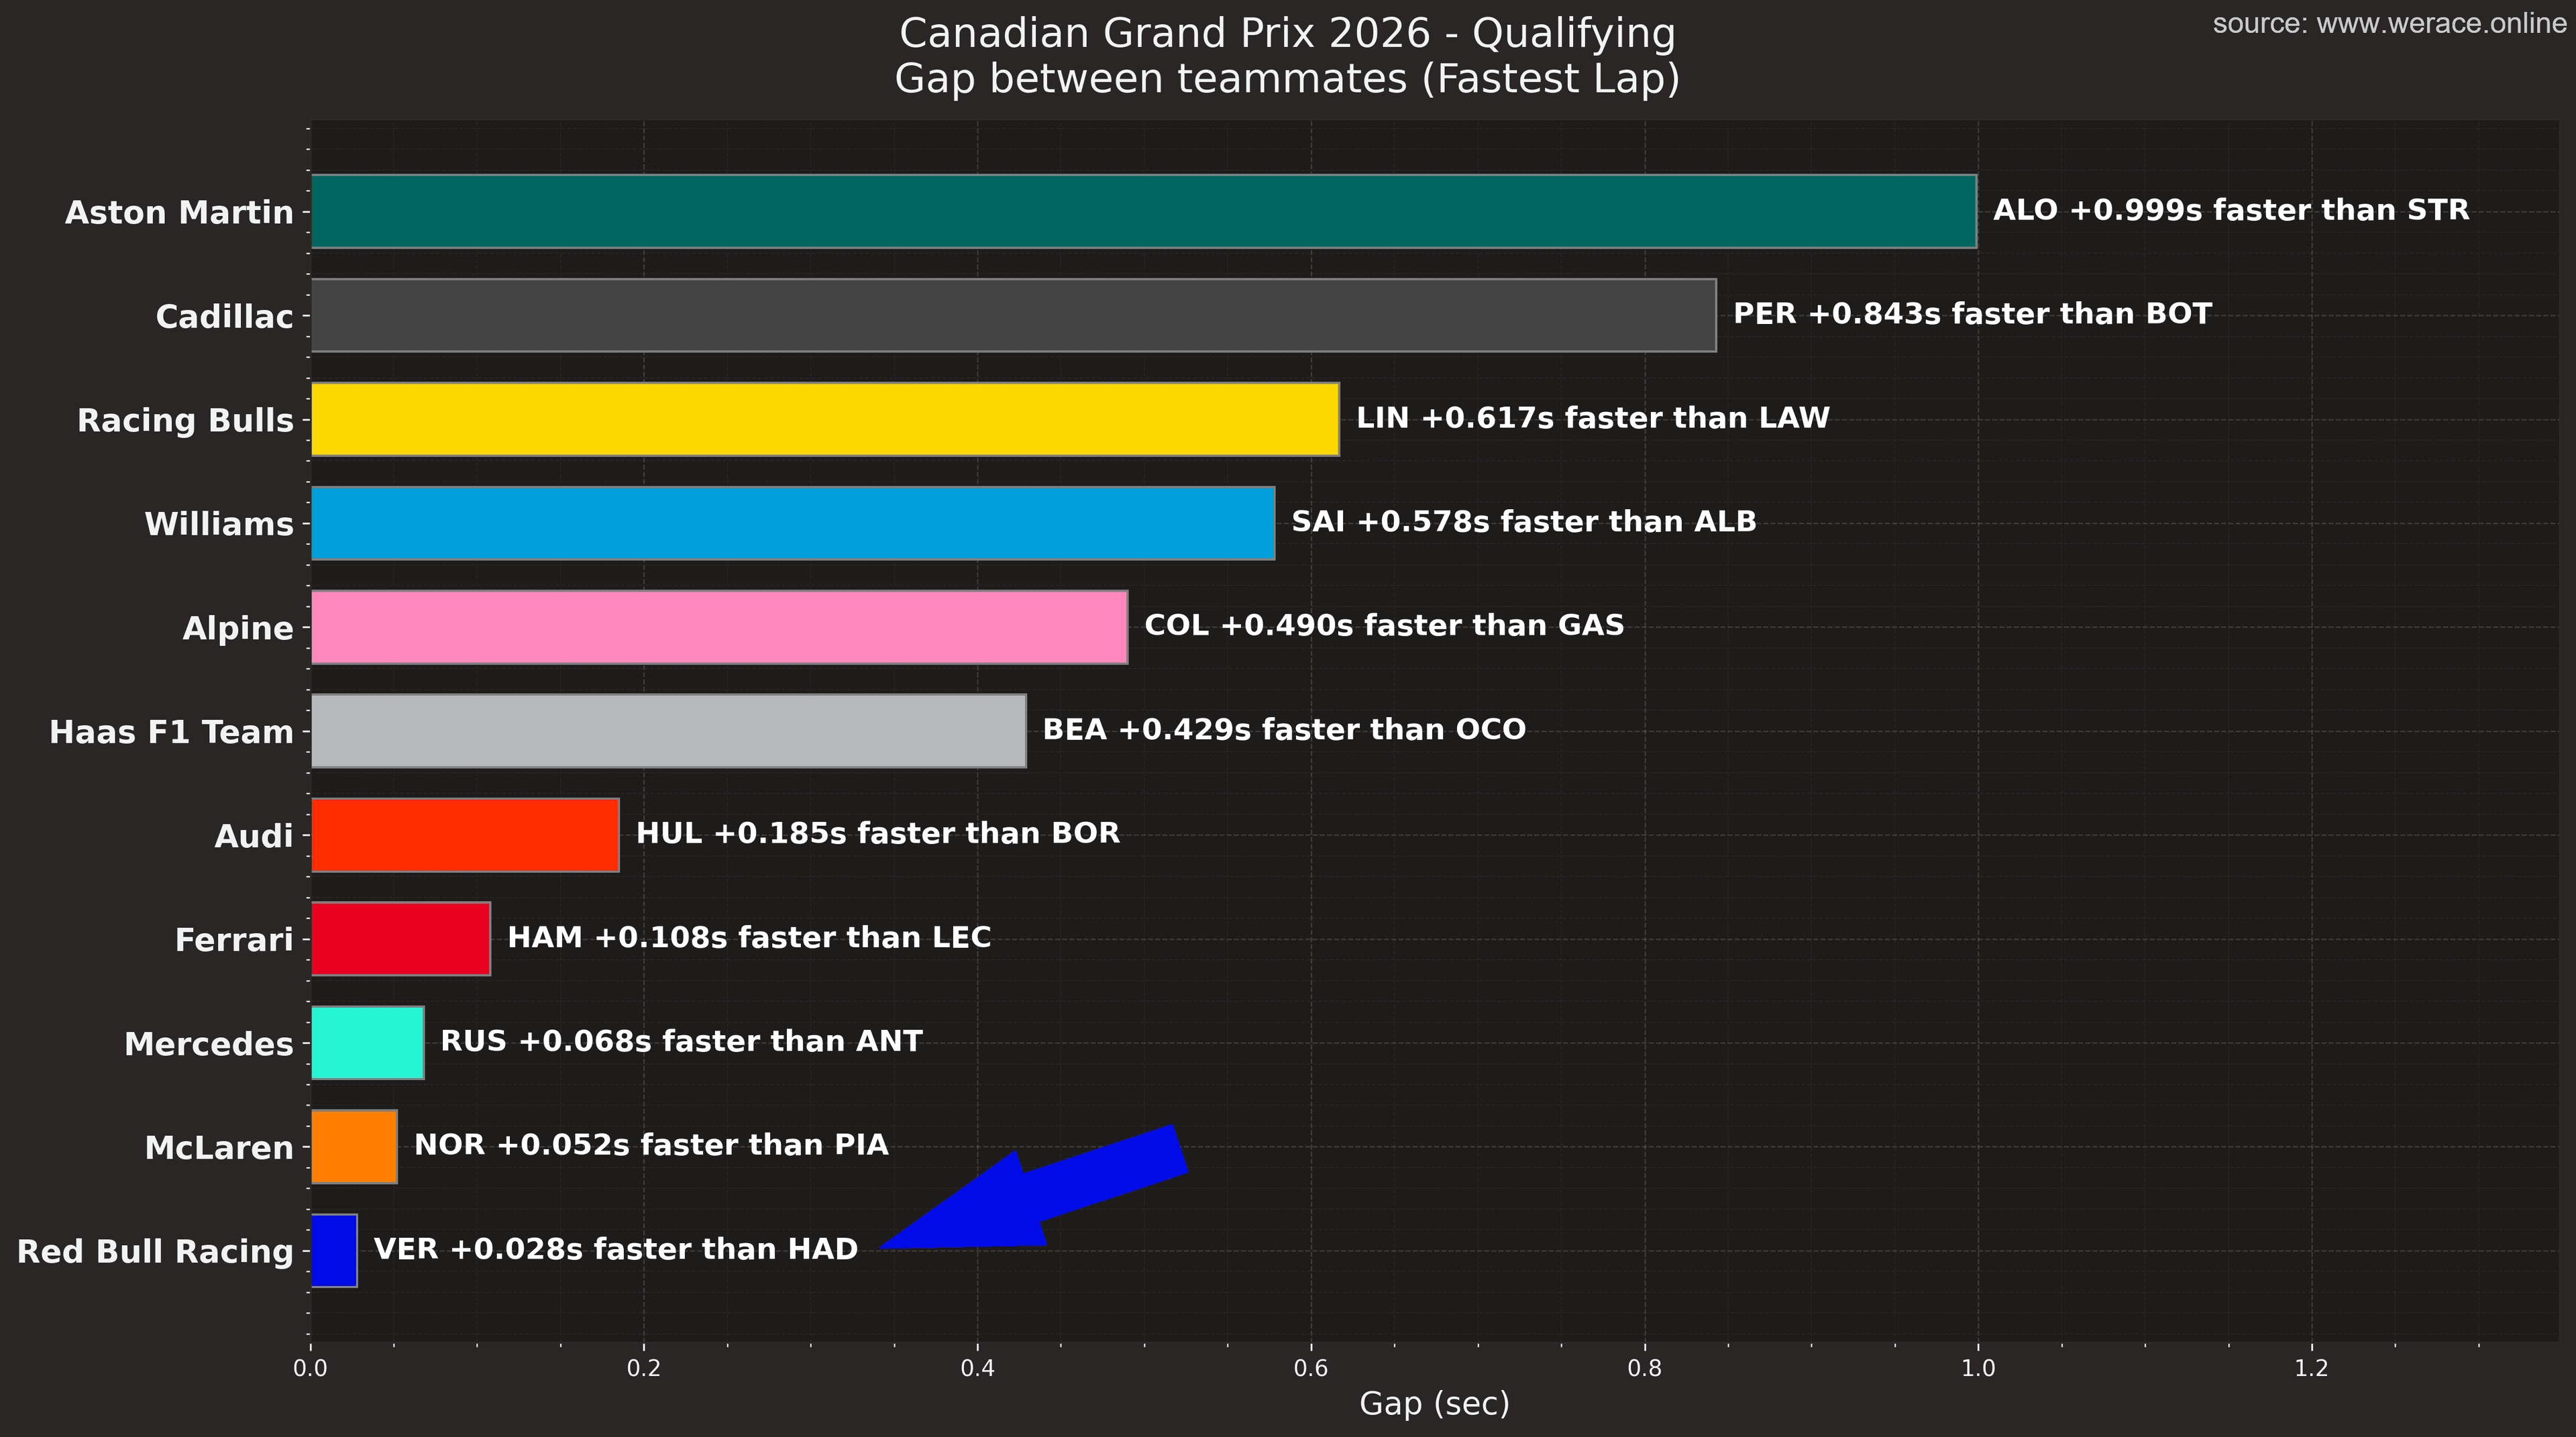Viewport: 2576px width, 1437px height.
Task: Click the "1.2" x-axis tick label
Action: pyautogui.click(x=2311, y=1368)
